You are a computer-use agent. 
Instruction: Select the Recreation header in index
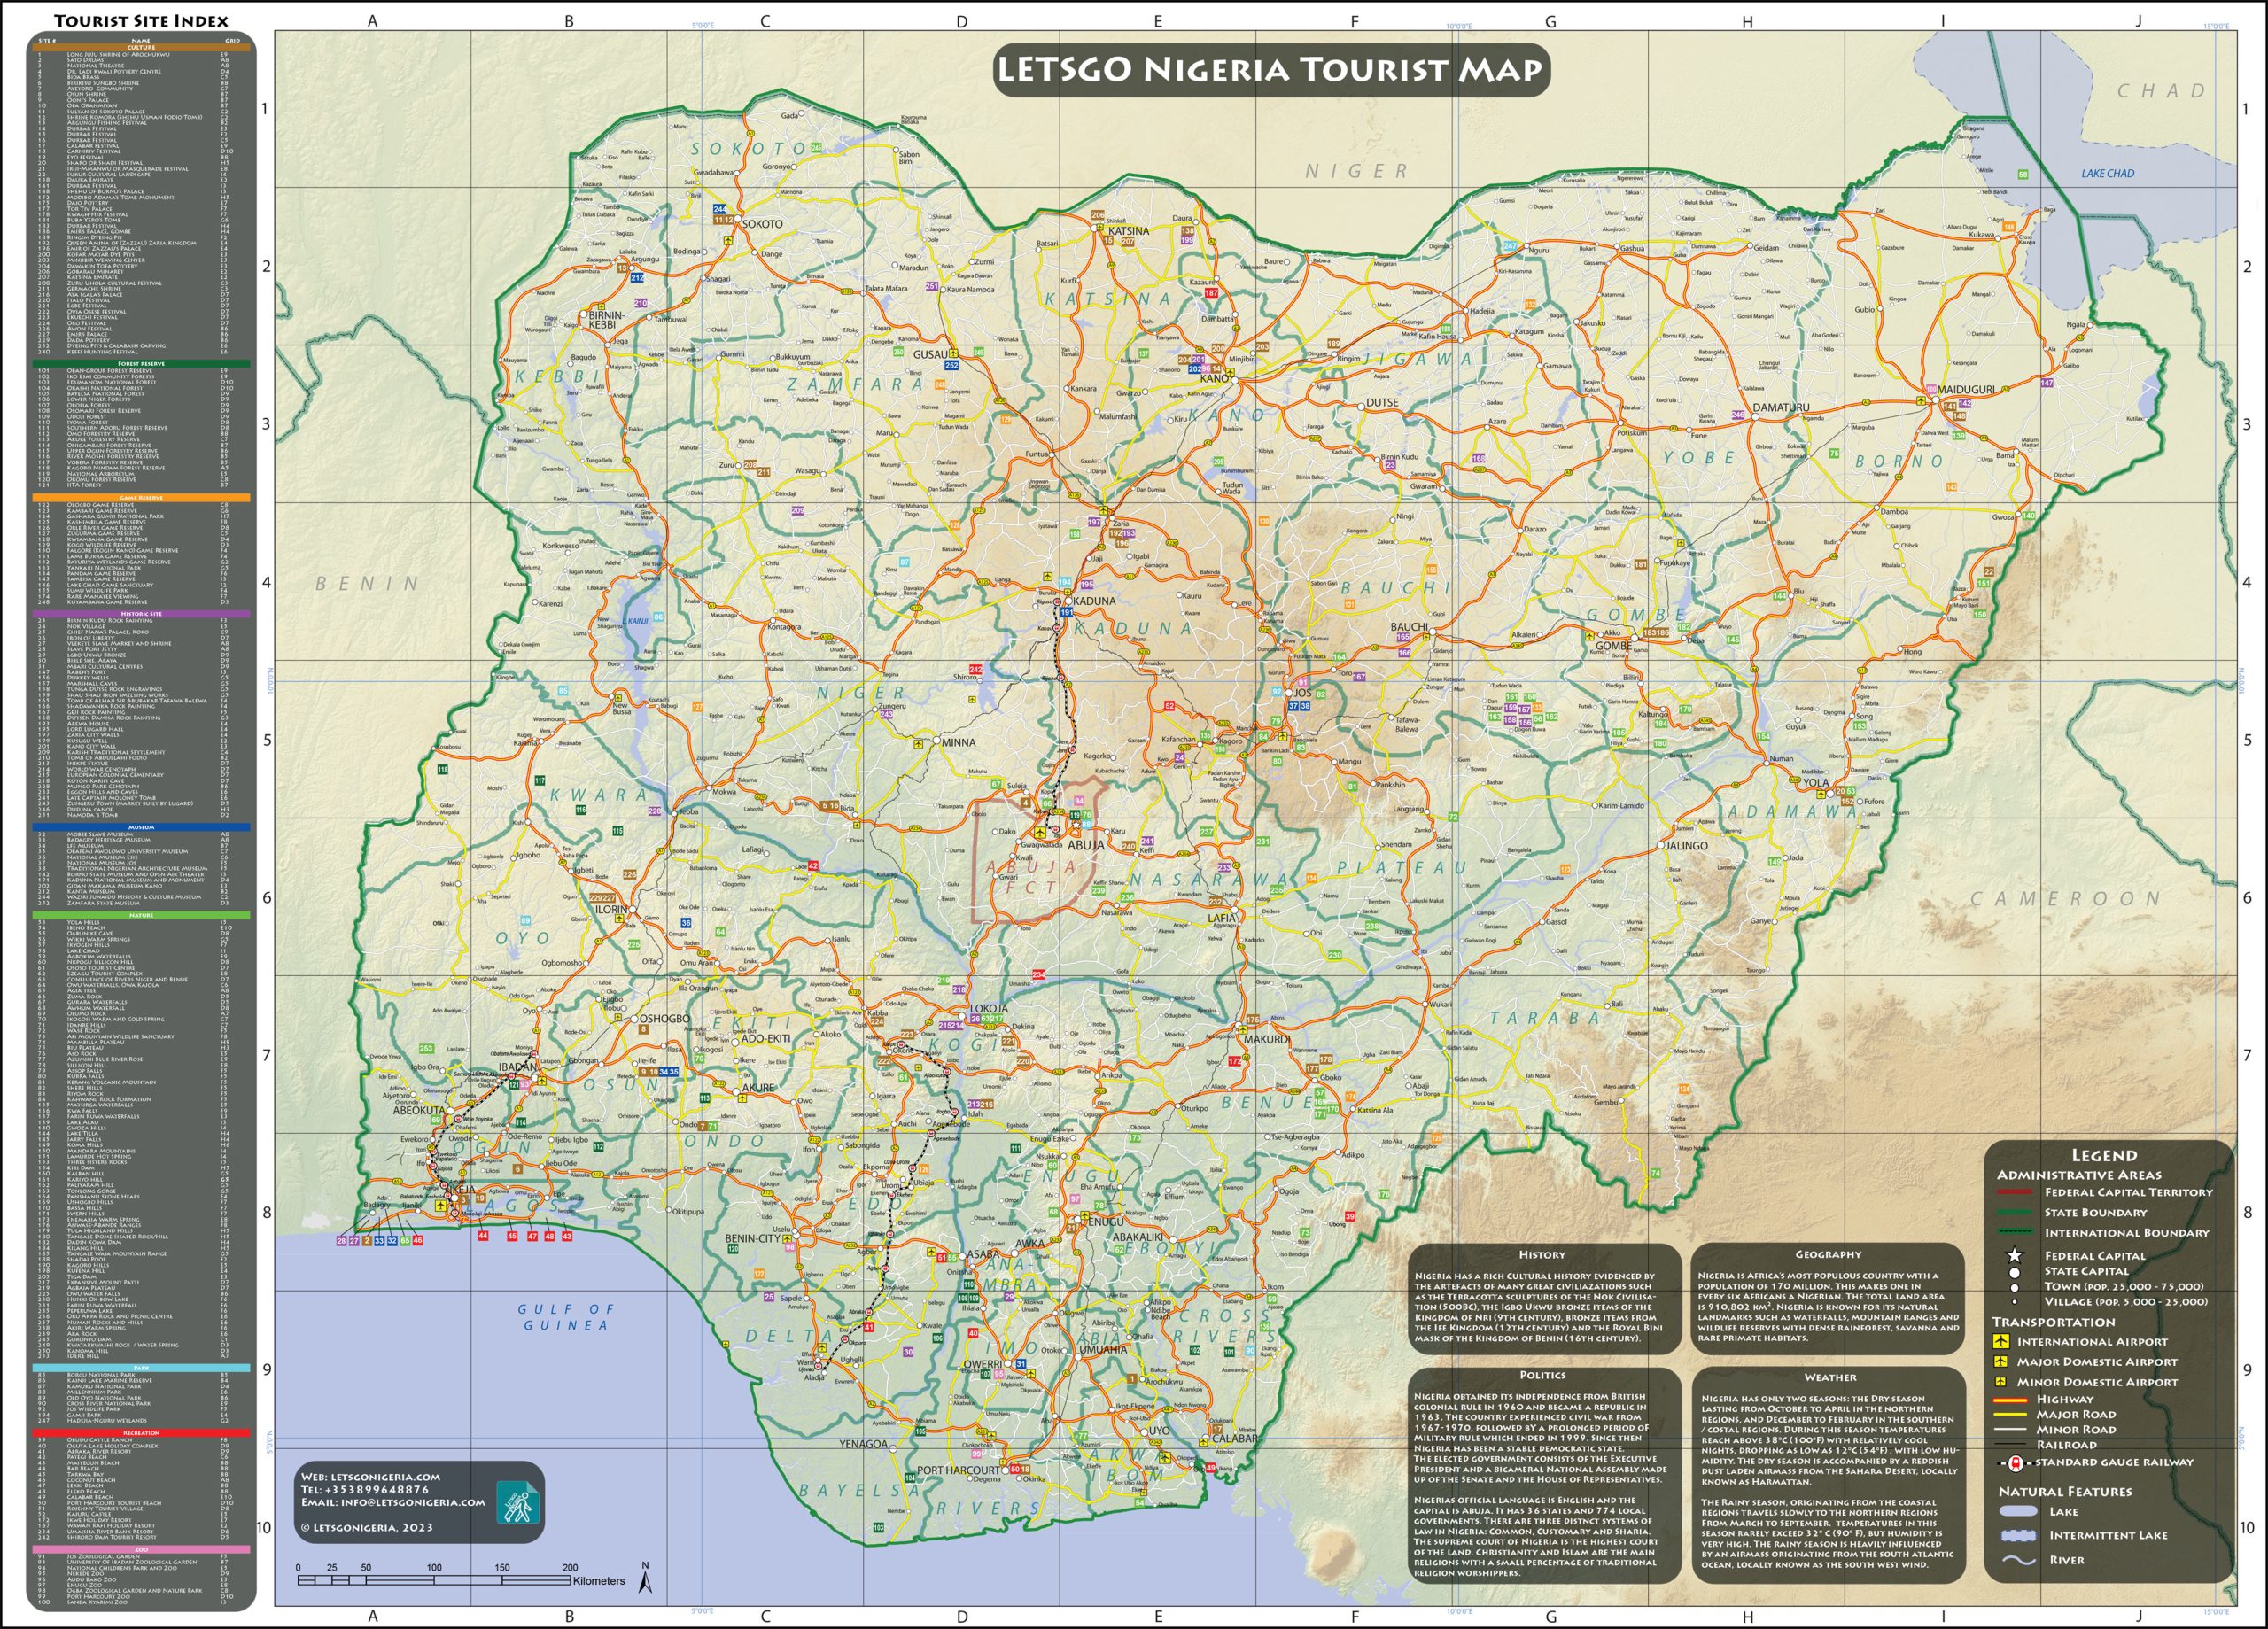click(x=141, y=1433)
